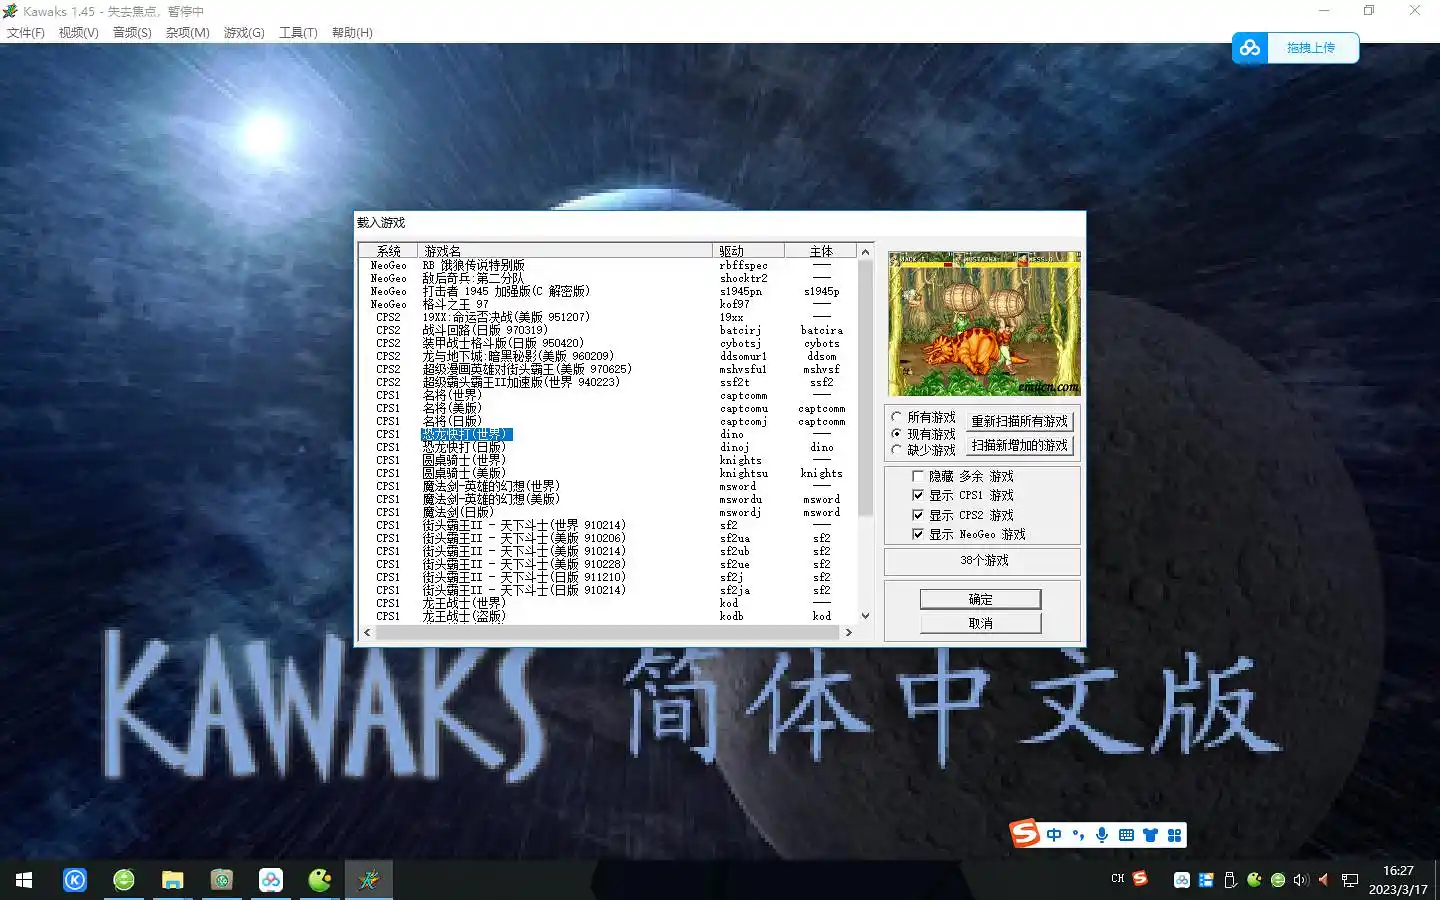Open the 工具(T) menu
The width and height of the screenshot is (1440, 900).
coord(297,33)
